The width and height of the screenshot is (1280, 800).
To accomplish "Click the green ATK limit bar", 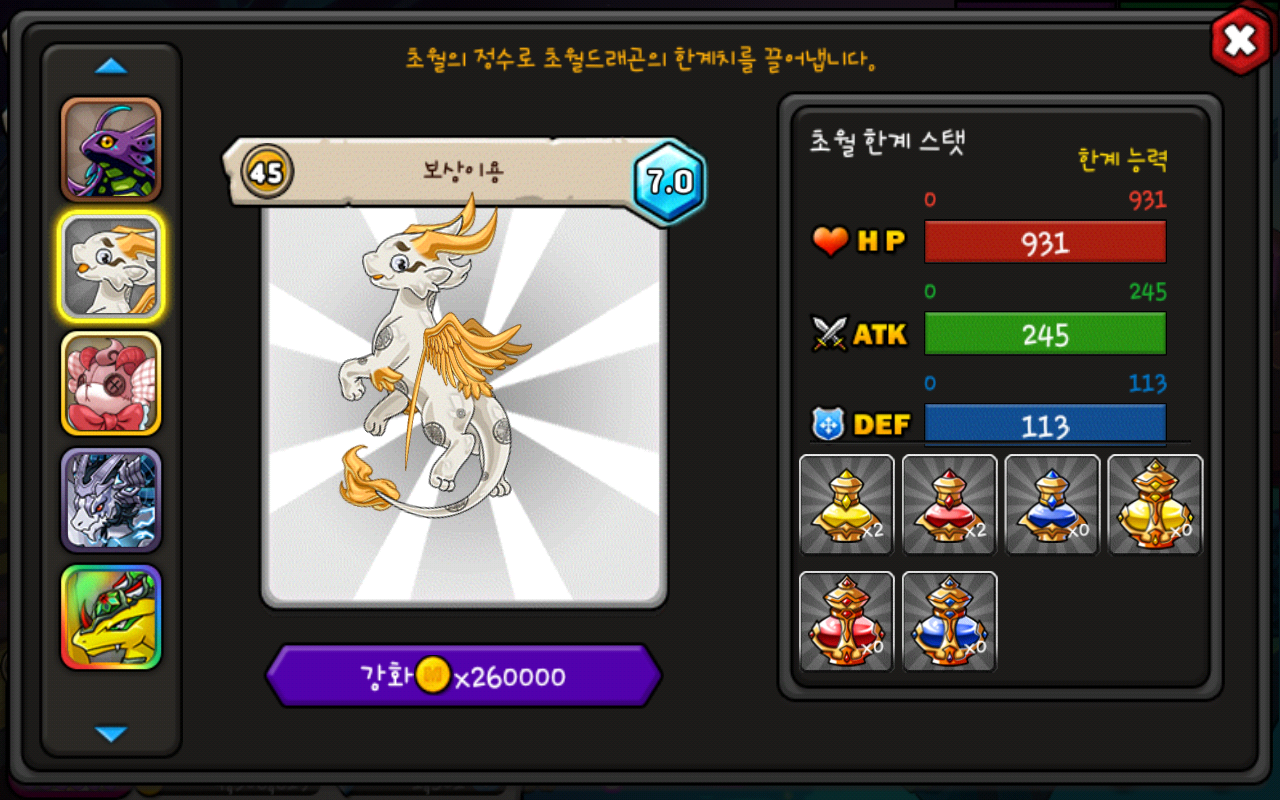I will click(x=1045, y=334).
